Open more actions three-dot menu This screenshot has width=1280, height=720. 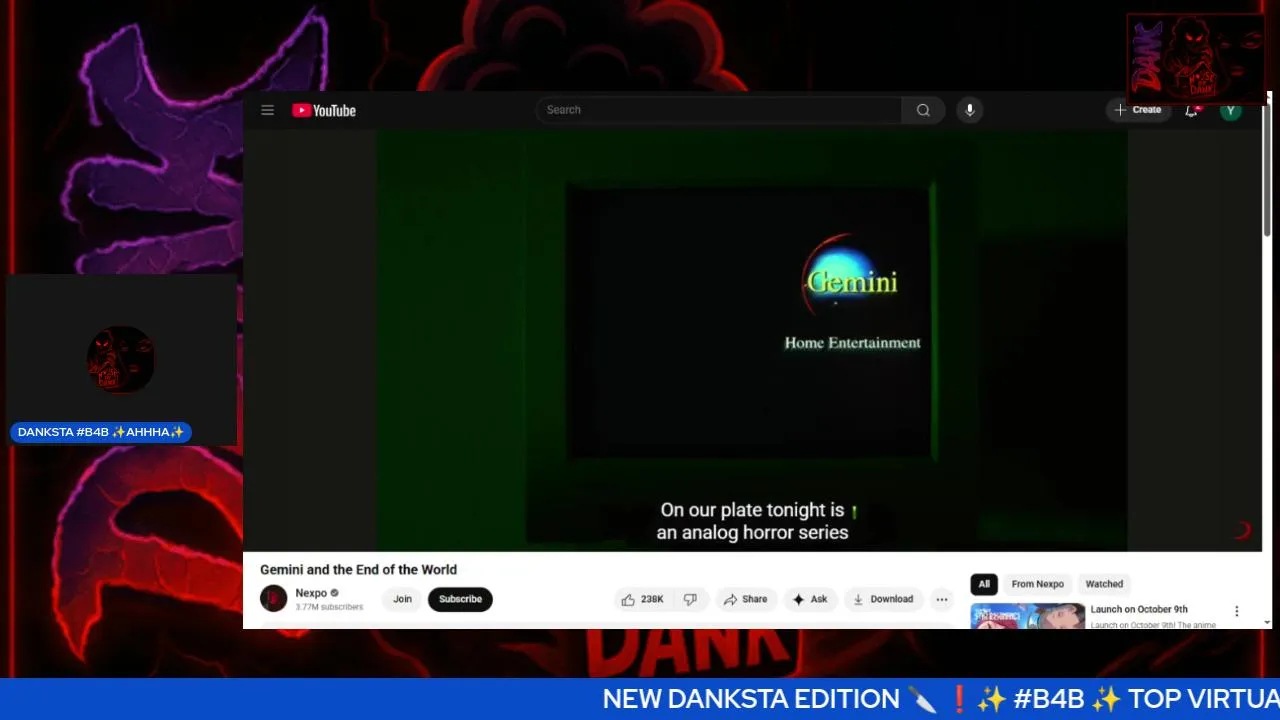click(x=942, y=599)
